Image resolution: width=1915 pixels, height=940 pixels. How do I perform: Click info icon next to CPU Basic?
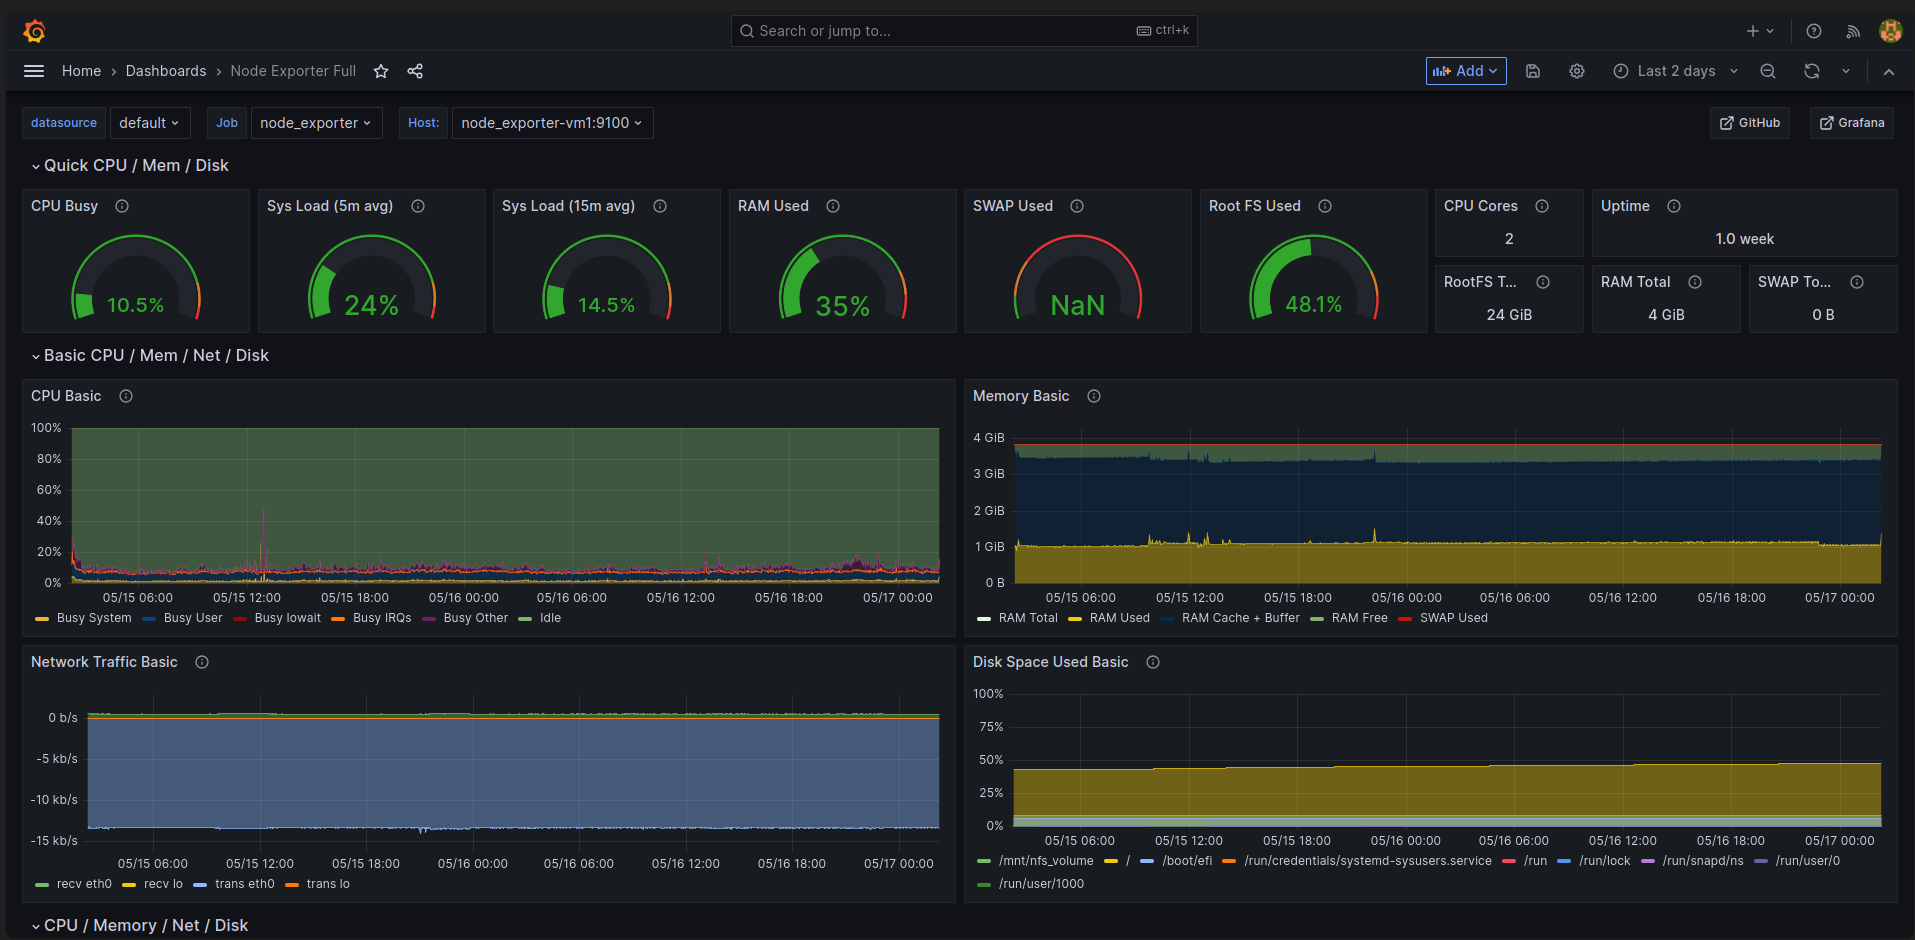(x=126, y=396)
